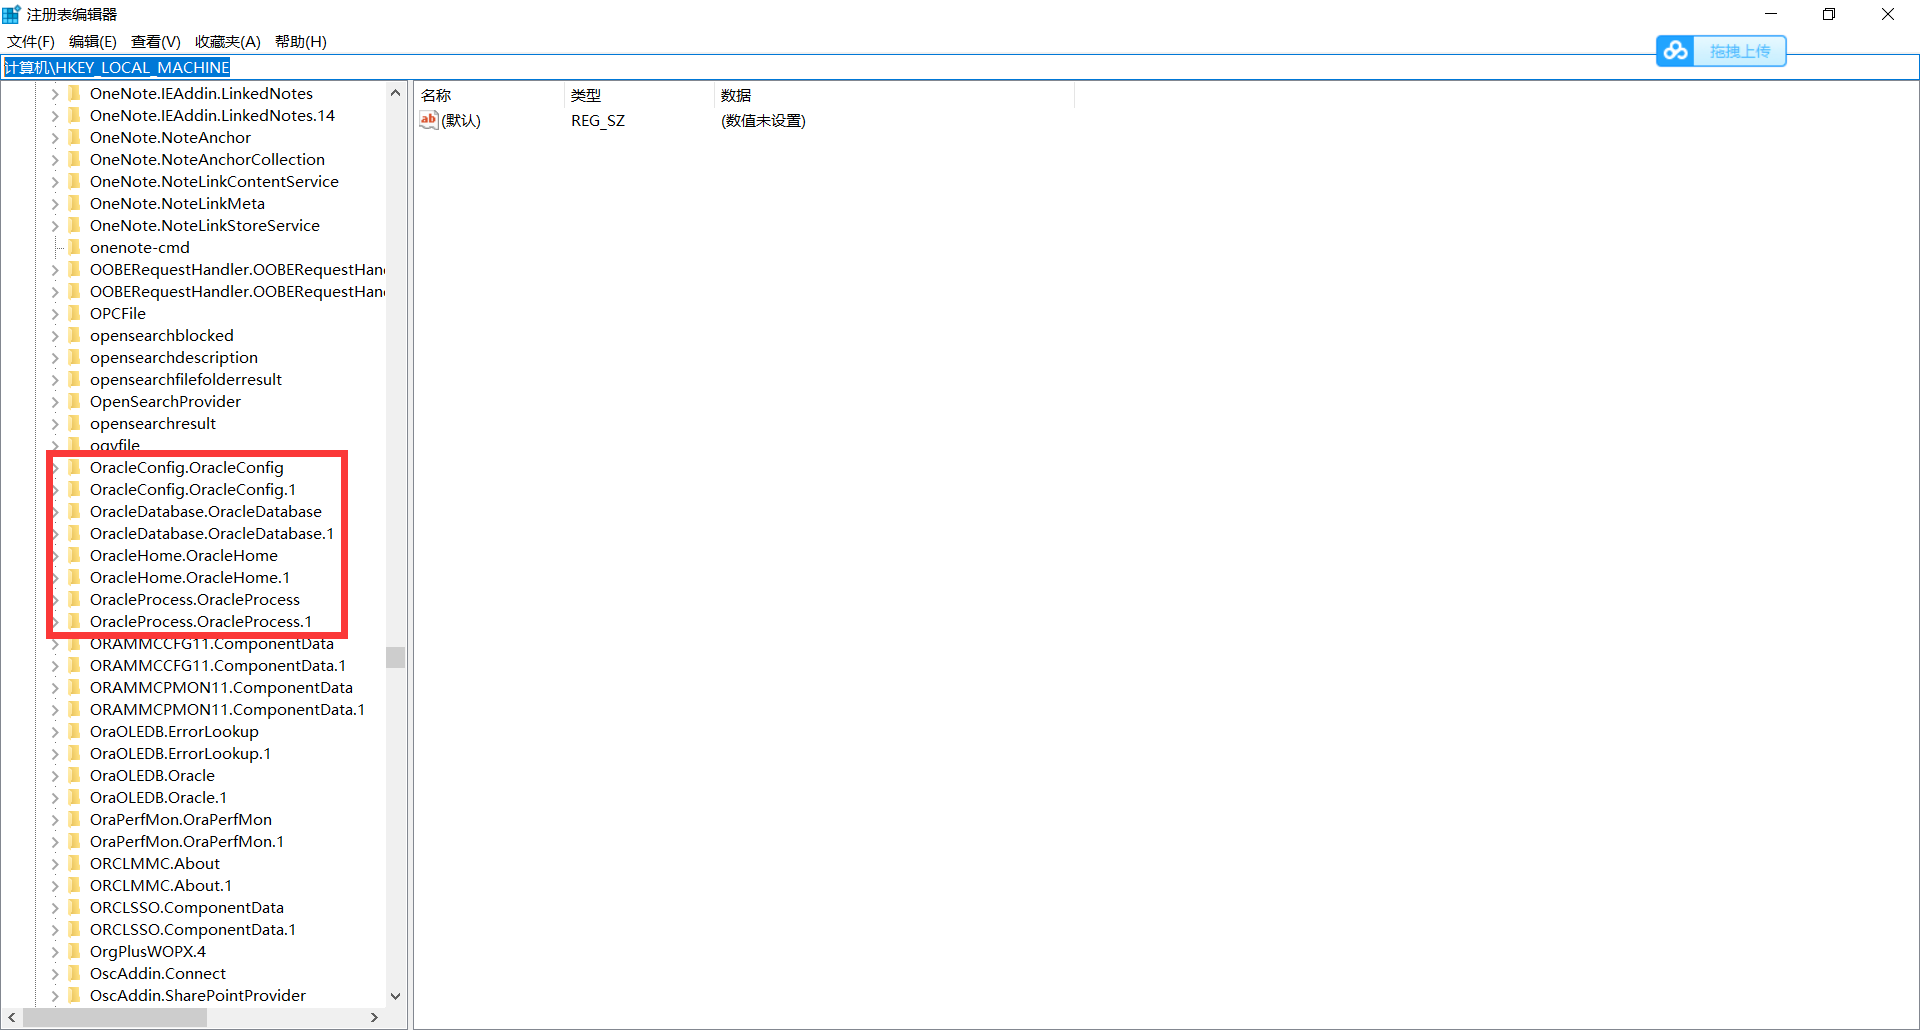
Task: Click the cloud upload icon button
Action: tap(1676, 50)
